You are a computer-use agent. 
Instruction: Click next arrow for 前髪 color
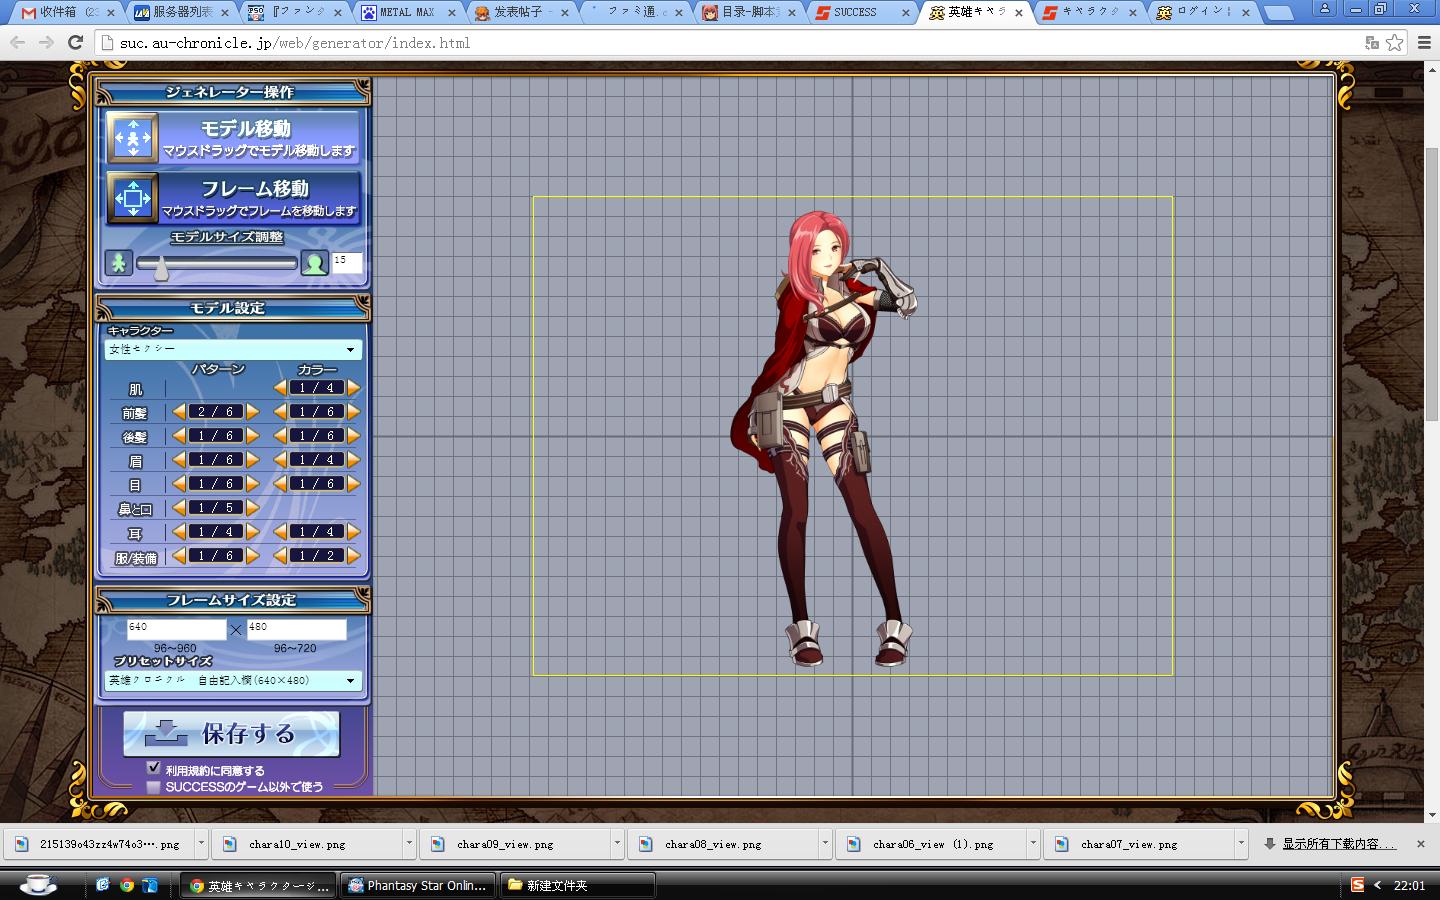pyautogui.click(x=353, y=412)
